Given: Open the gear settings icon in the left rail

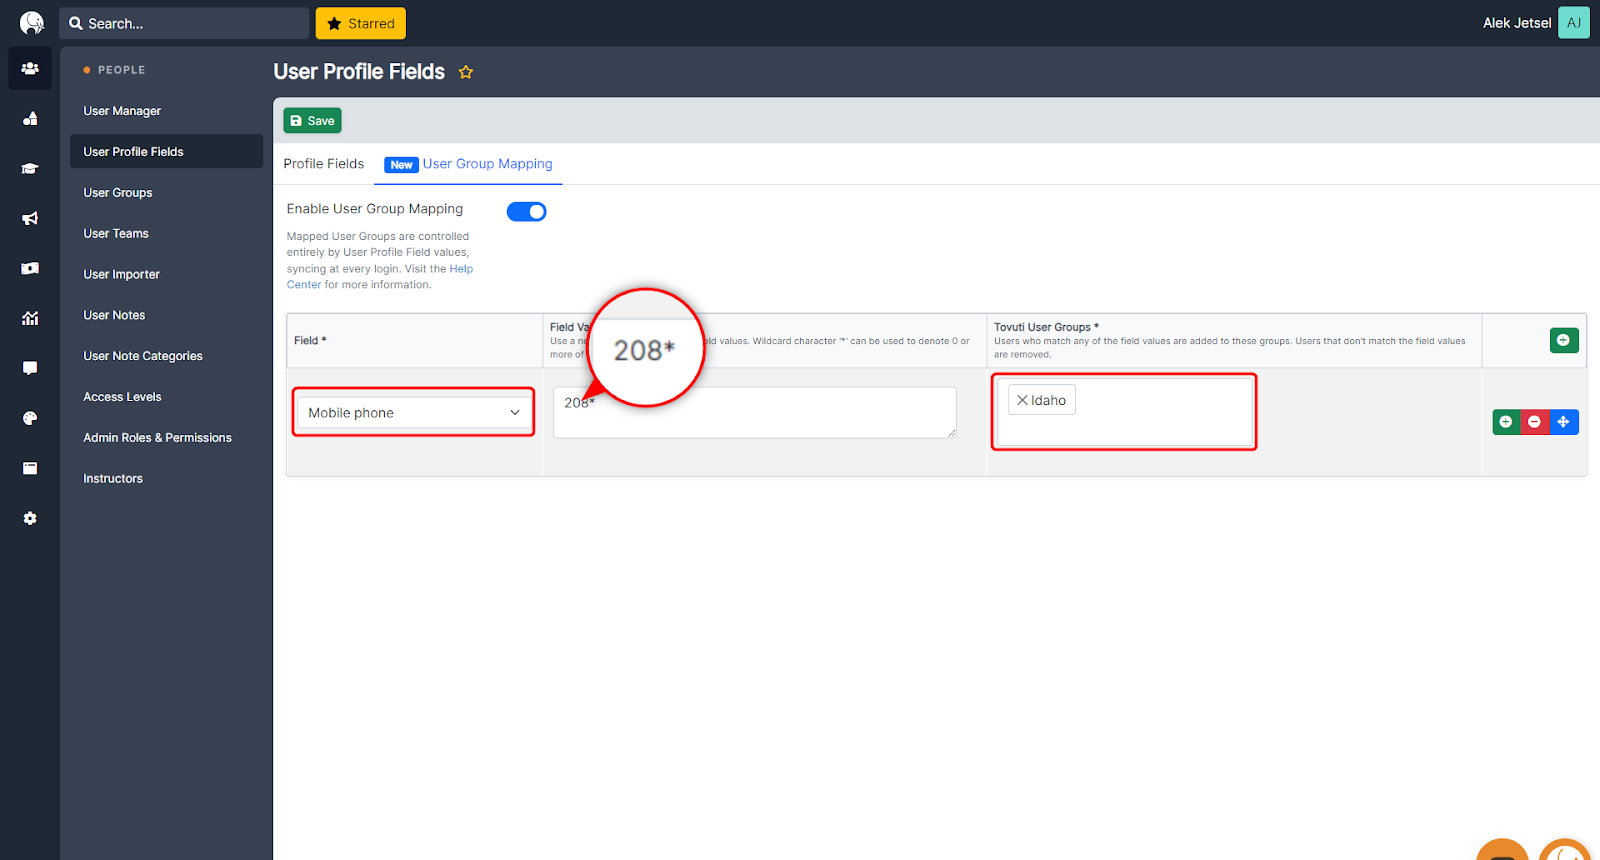Looking at the screenshot, I should (30, 518).
